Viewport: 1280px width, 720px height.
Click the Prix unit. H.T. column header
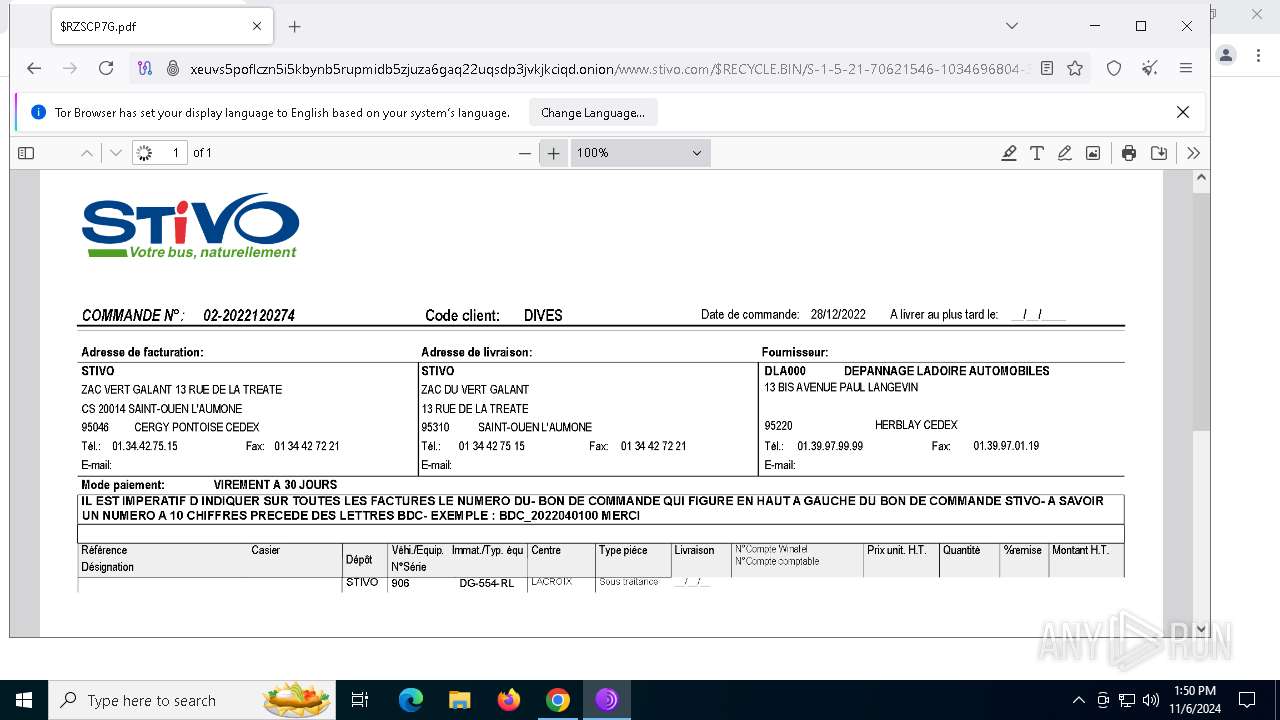click(x=897, y=550)
